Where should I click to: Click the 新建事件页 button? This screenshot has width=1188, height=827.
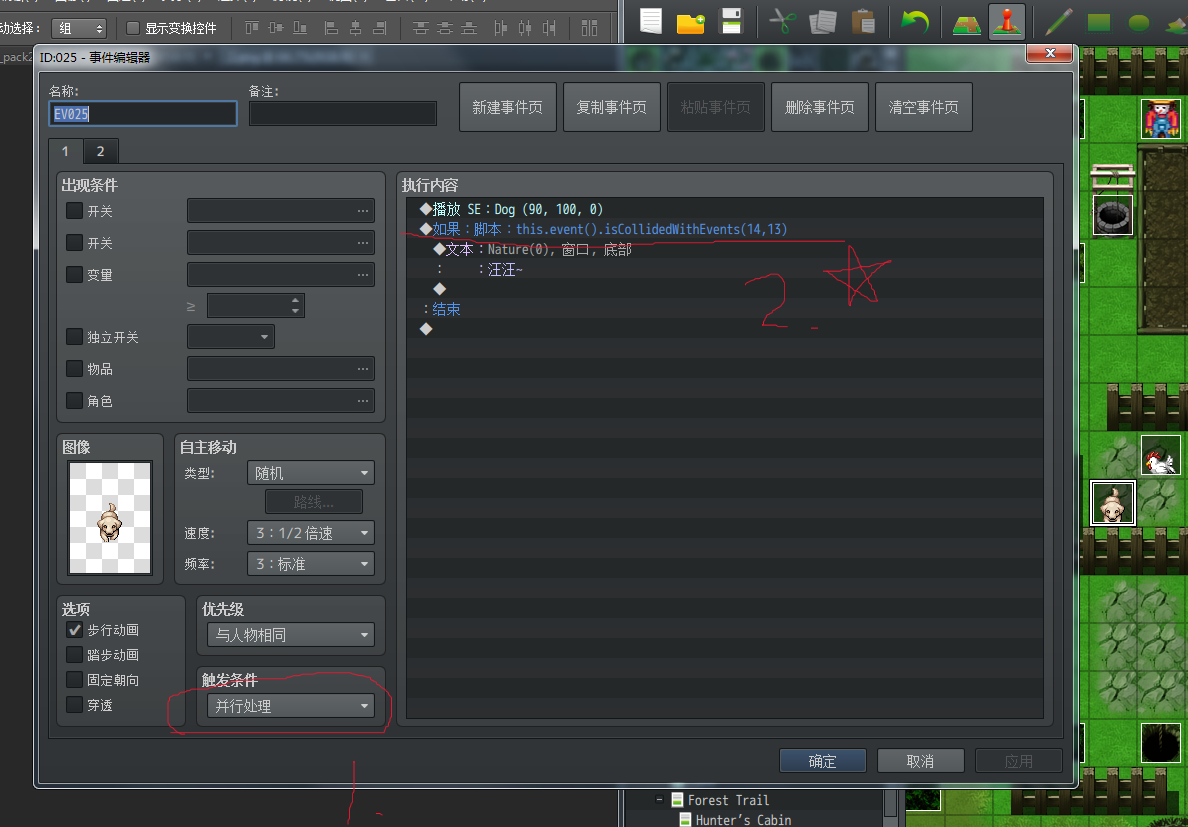[508, 107]
